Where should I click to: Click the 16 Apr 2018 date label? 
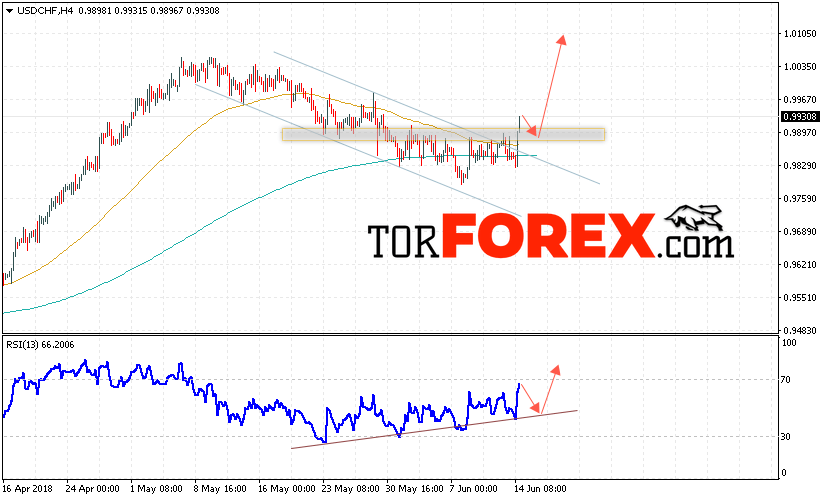click(x=27, y=488)
